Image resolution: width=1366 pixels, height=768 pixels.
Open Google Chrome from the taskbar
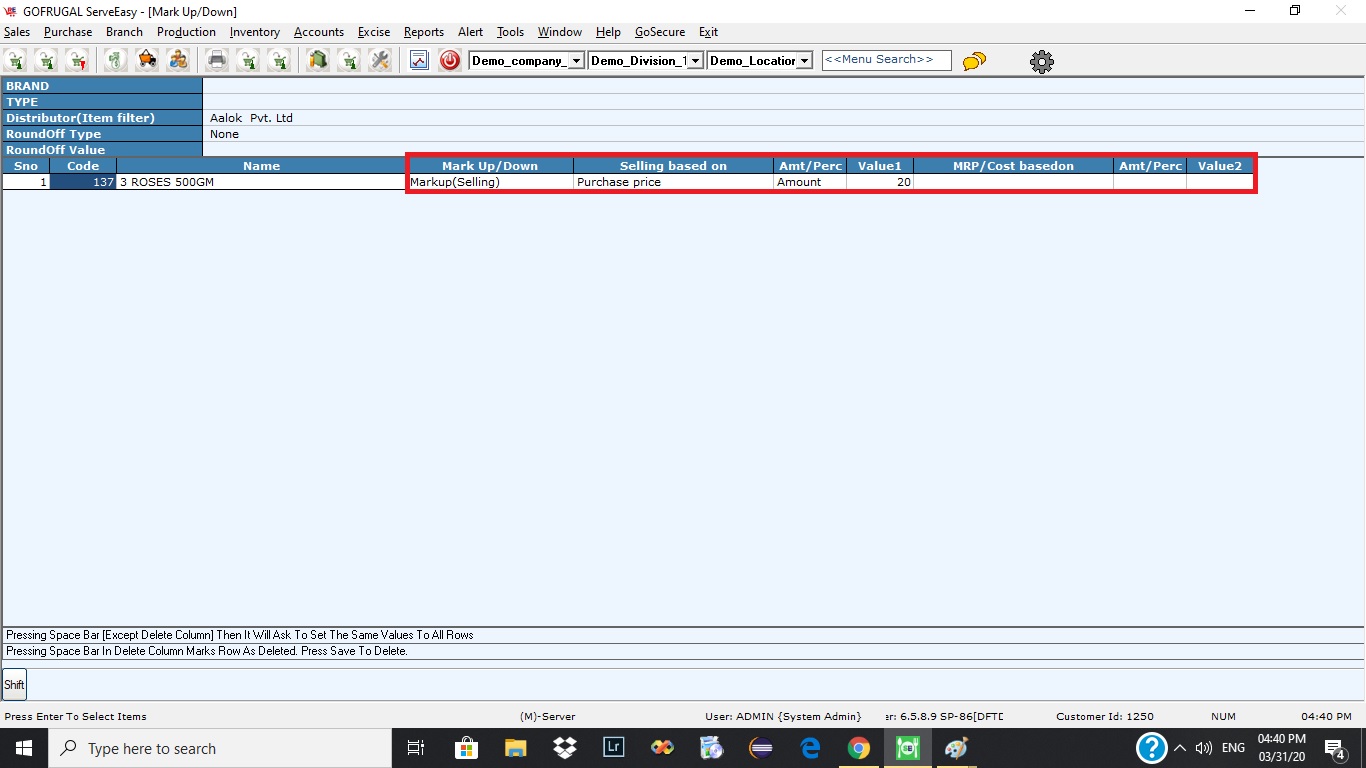pos(858,748)
